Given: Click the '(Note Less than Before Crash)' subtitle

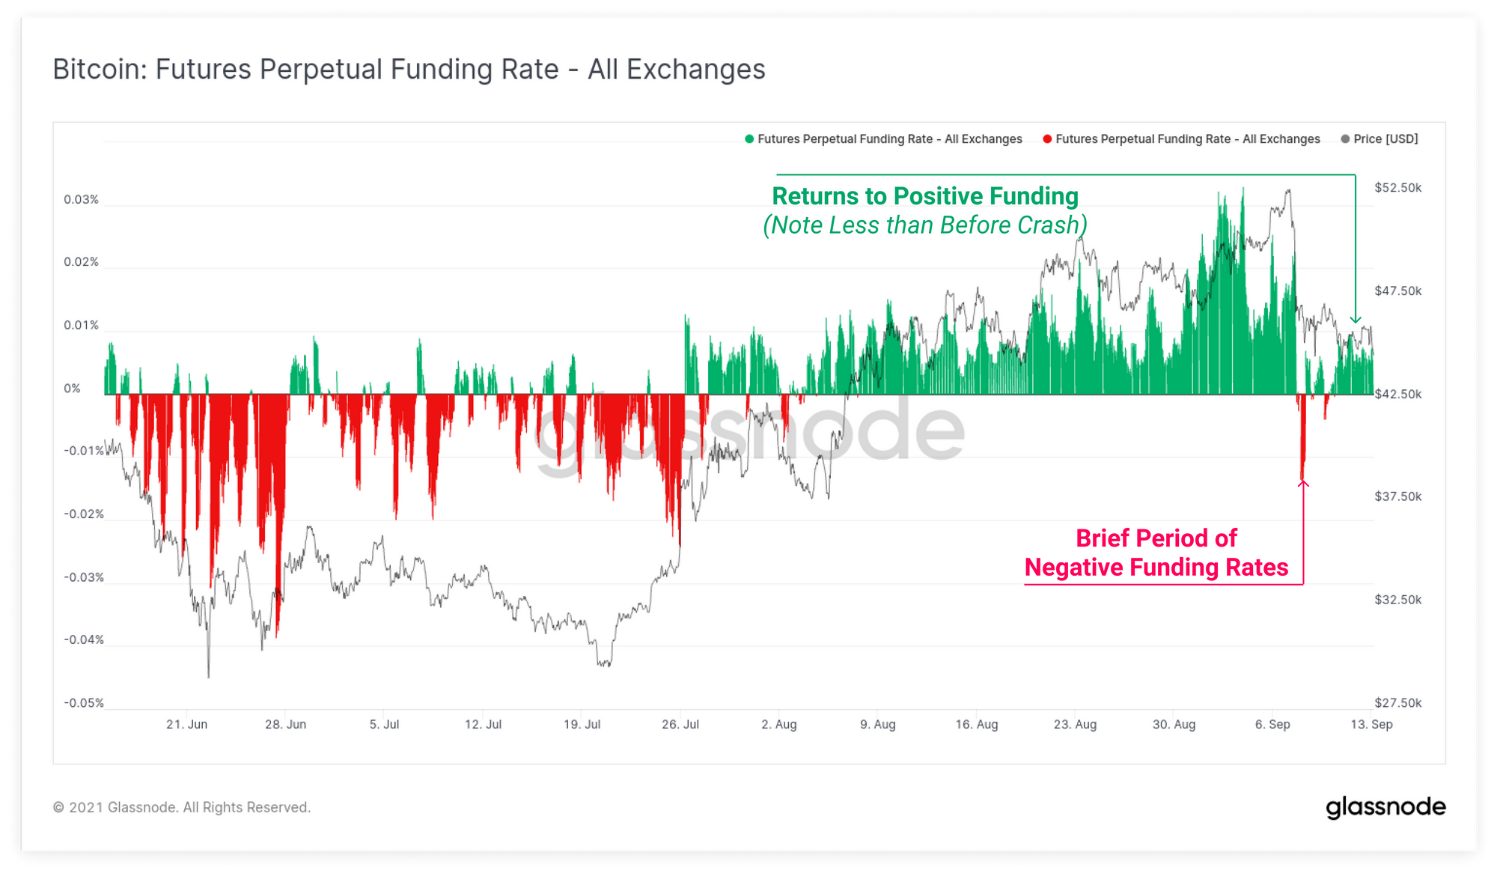Looking at the screenshot, I should (925, 225).
